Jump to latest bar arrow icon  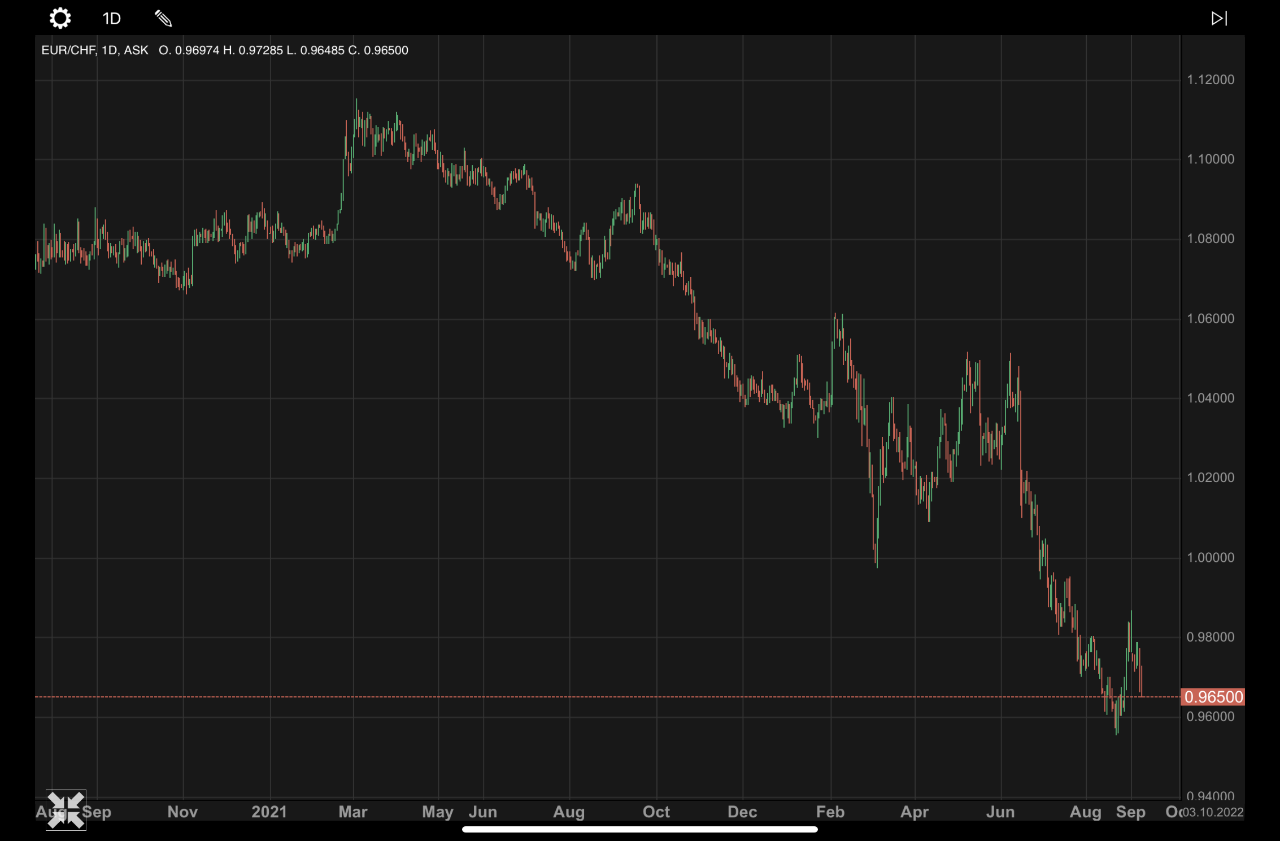point(1219,18)
